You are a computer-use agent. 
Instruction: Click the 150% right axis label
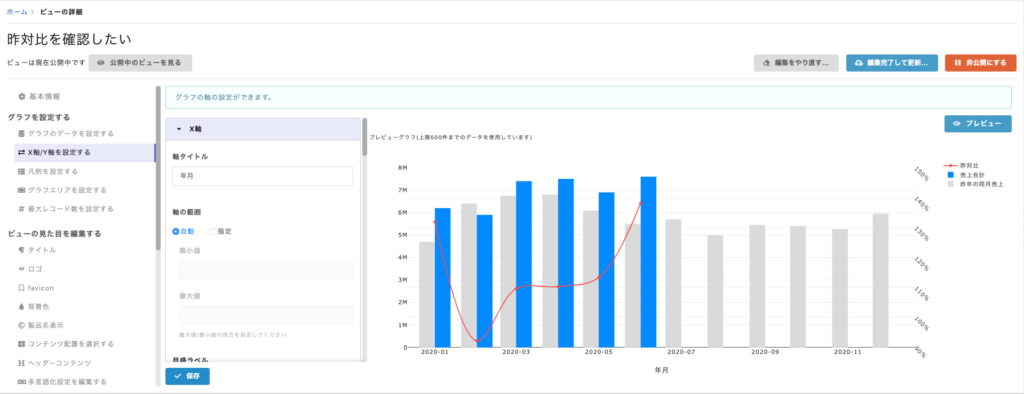[x=921, y=174]
